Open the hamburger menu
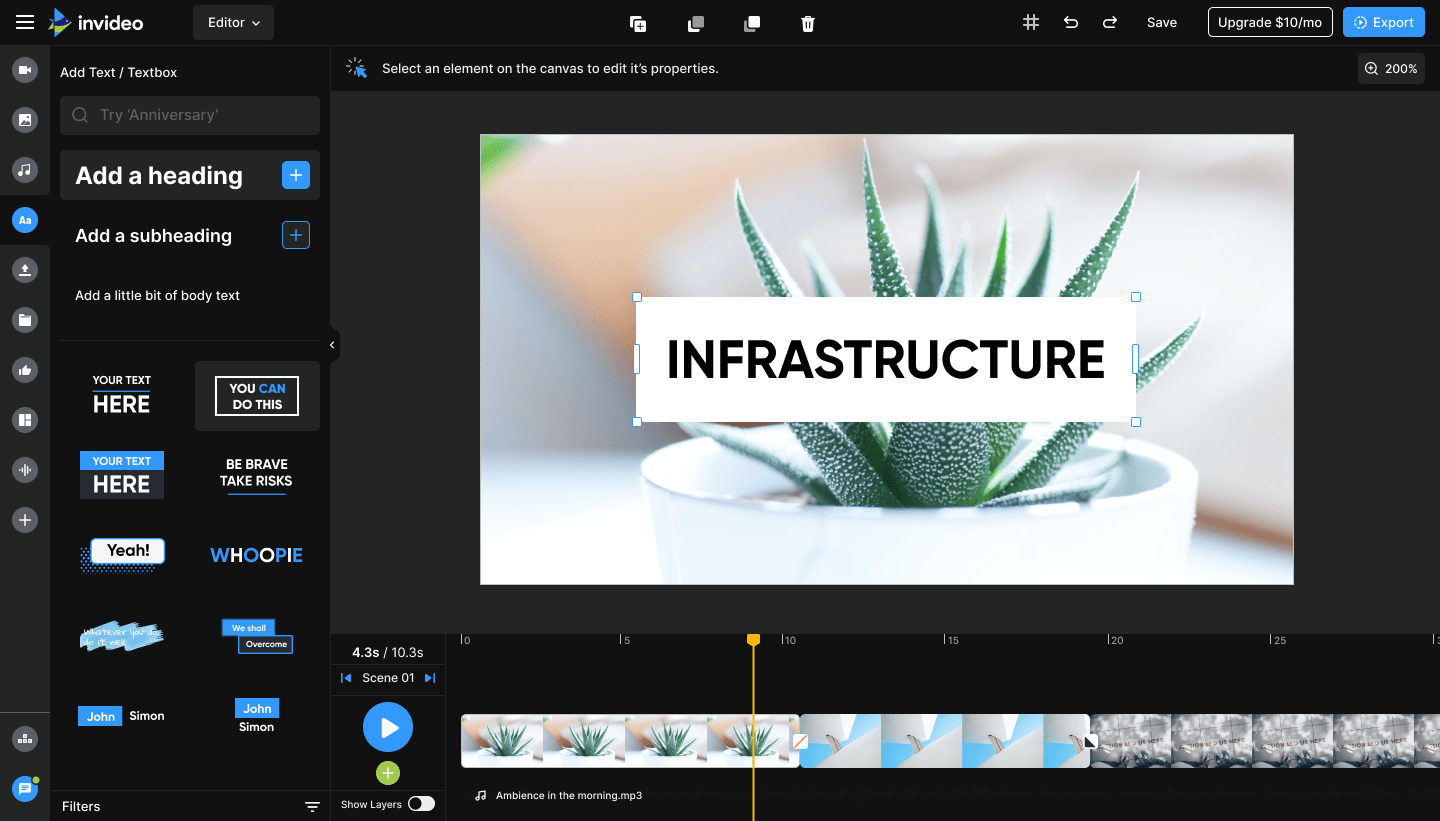 (24, 22)
